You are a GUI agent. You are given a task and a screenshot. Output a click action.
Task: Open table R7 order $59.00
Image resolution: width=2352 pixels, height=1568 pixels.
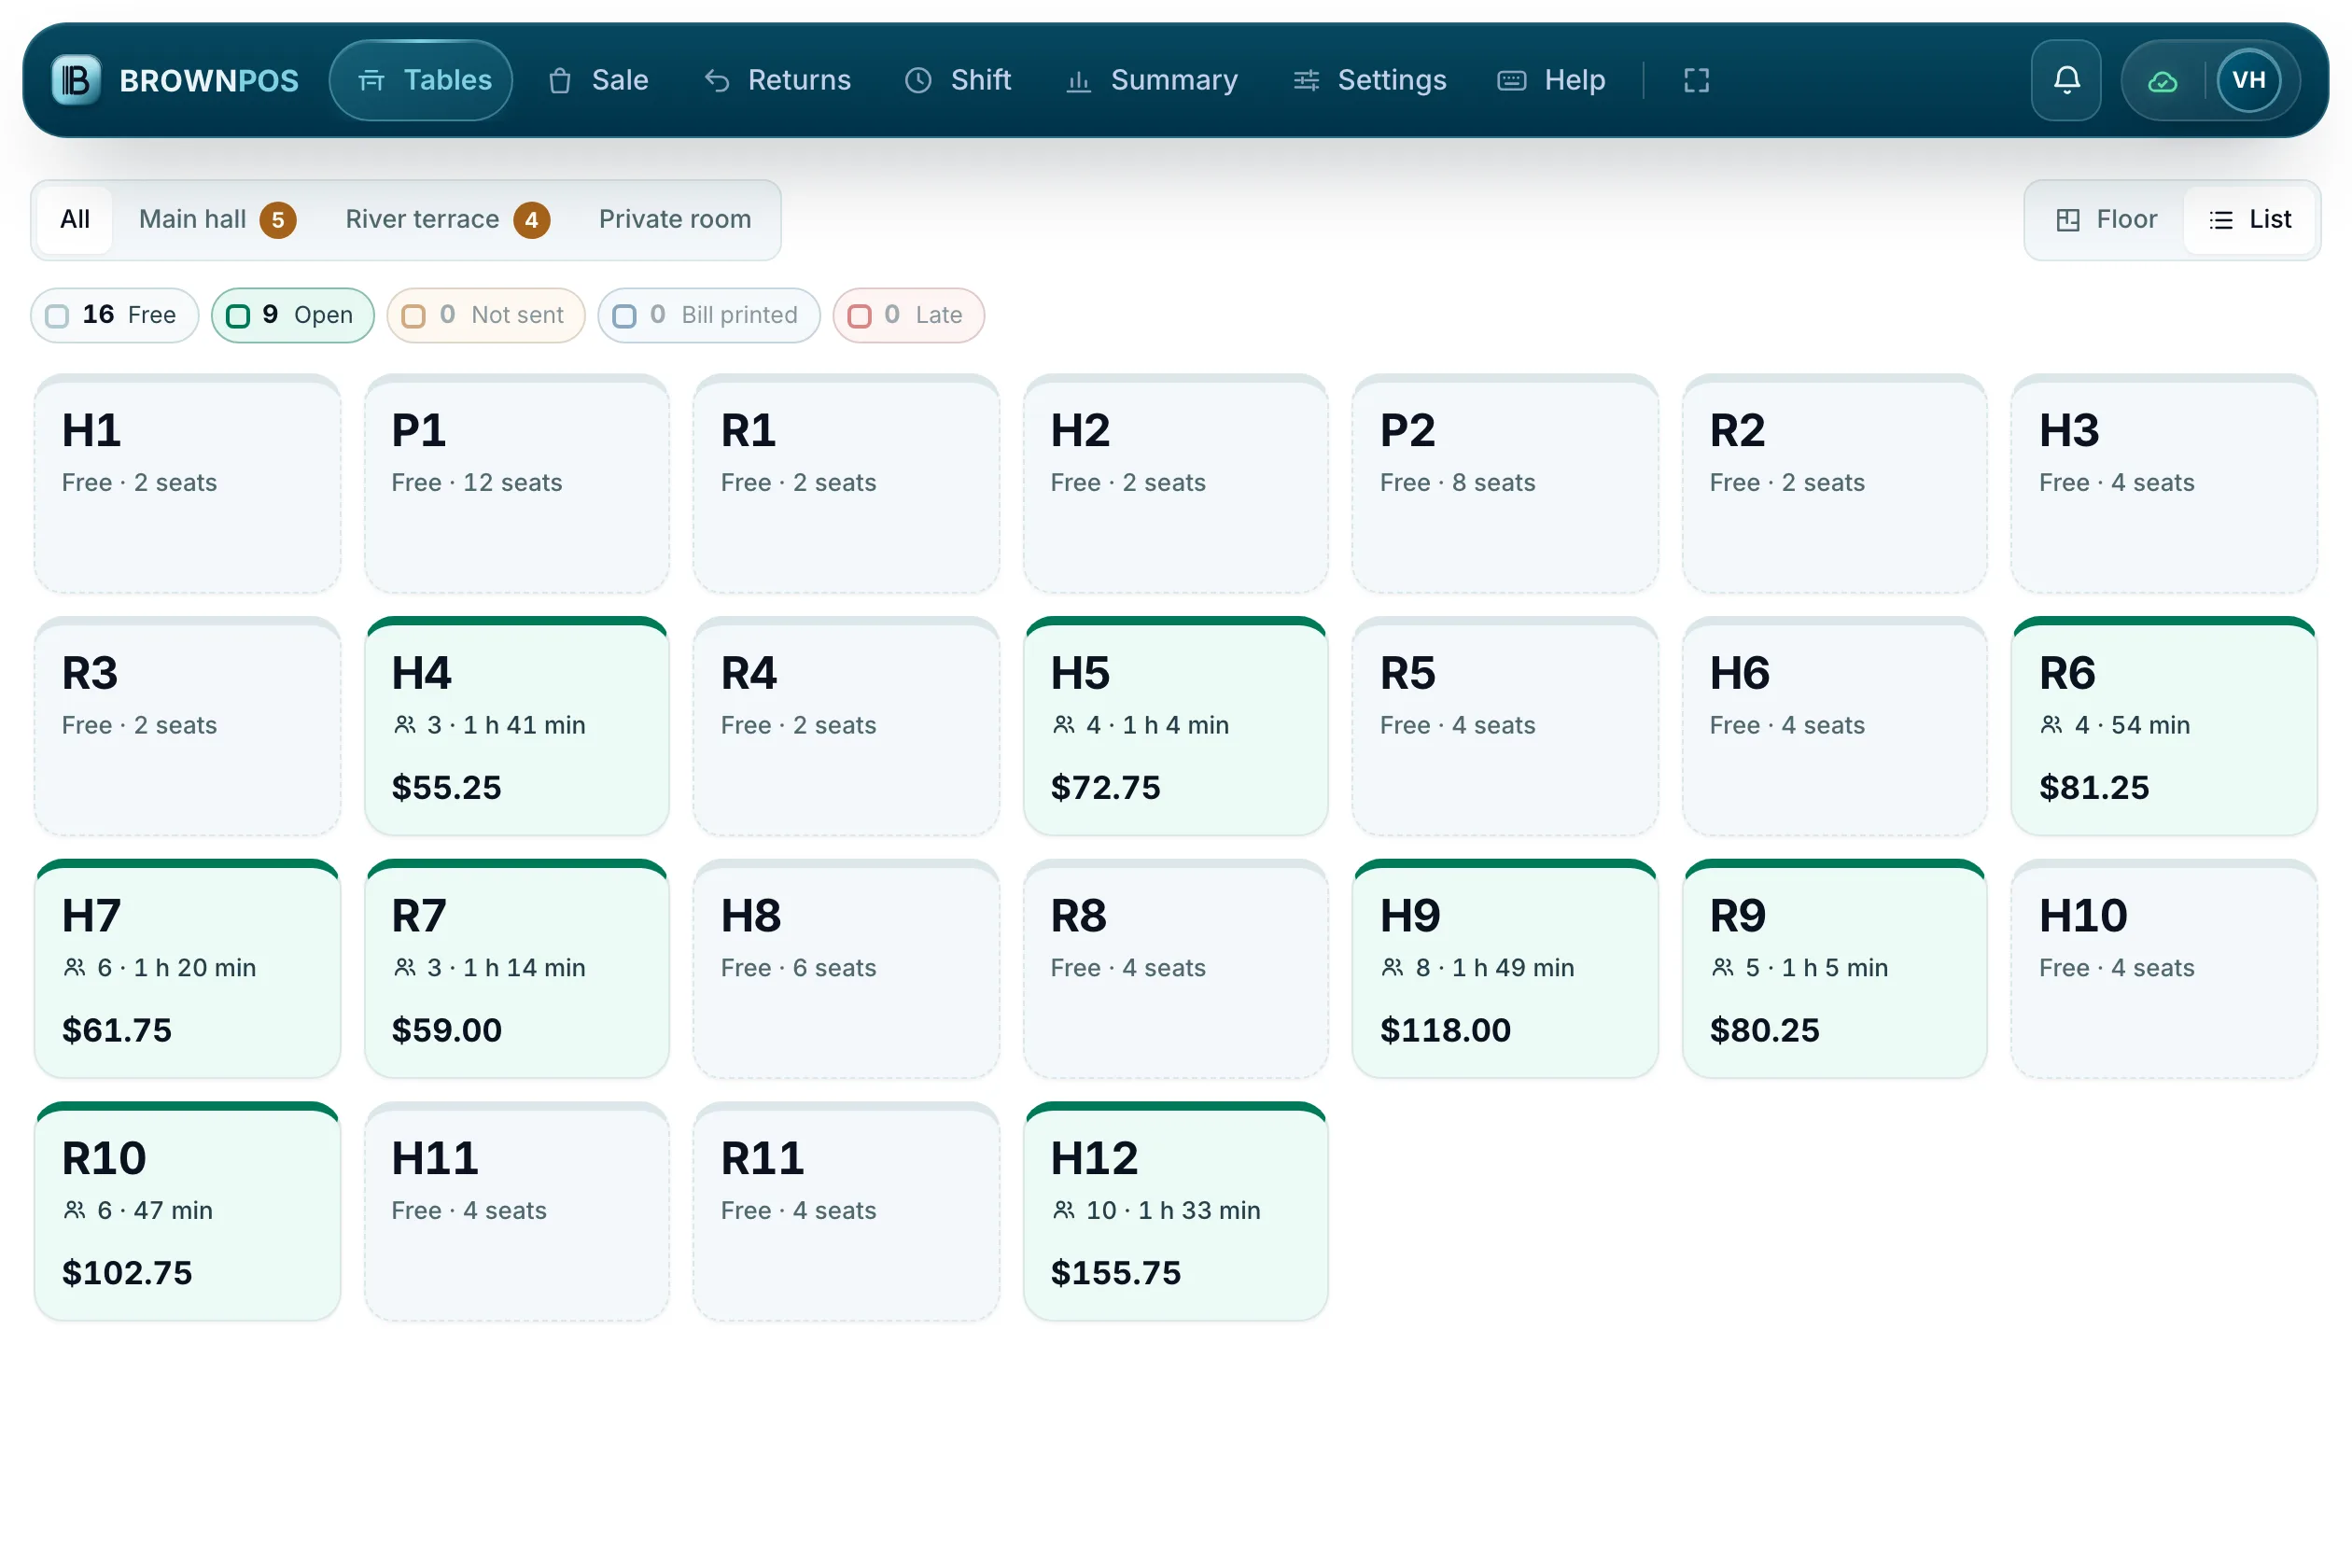[517, 969]
